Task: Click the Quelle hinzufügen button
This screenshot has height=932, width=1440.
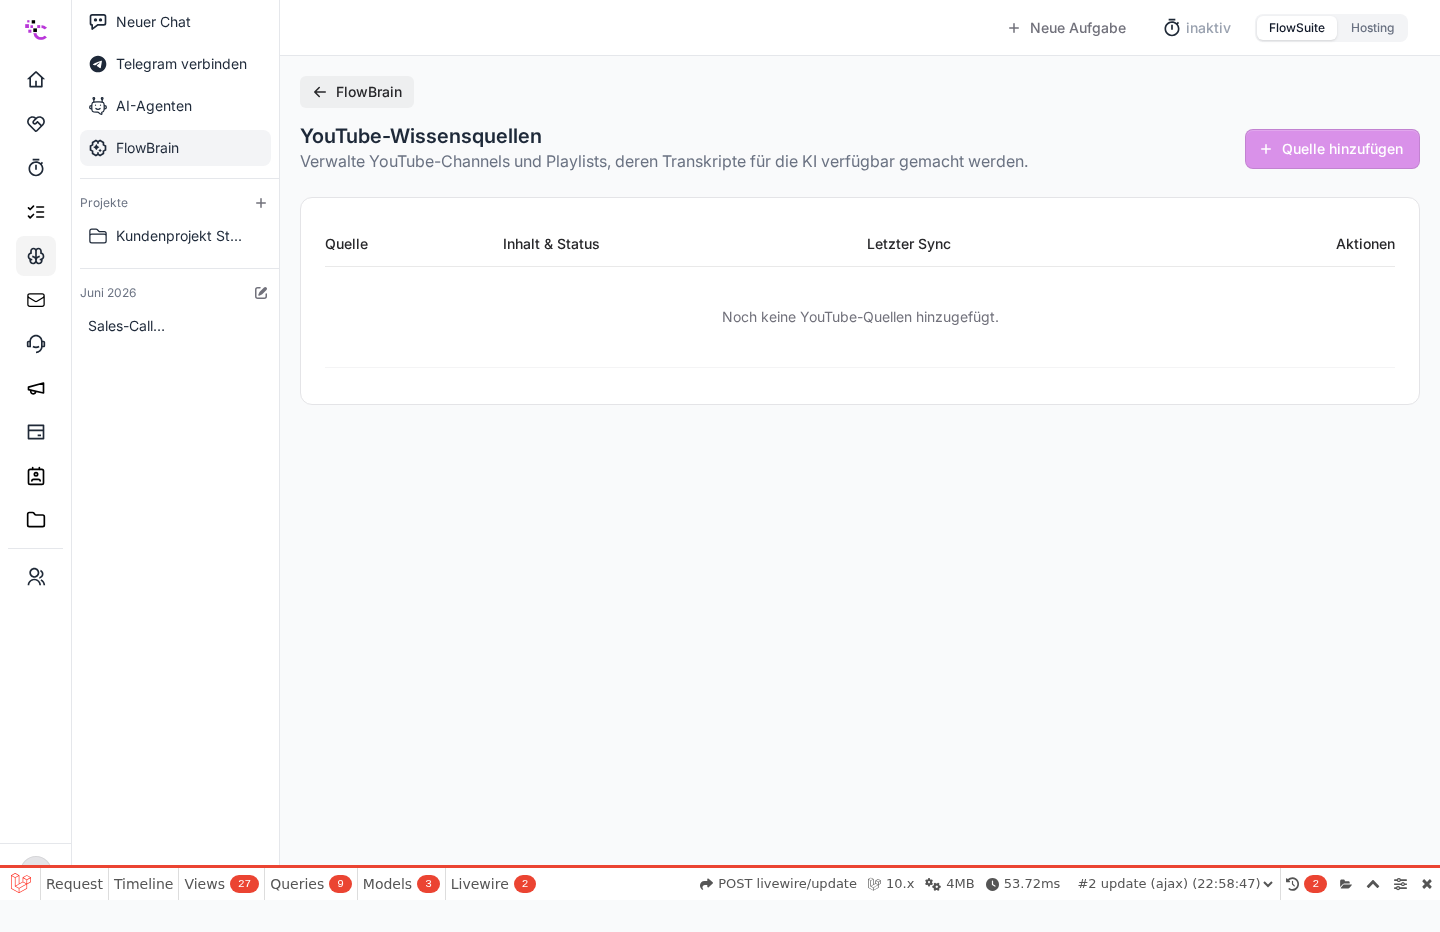Action: tap(1332, 149)
